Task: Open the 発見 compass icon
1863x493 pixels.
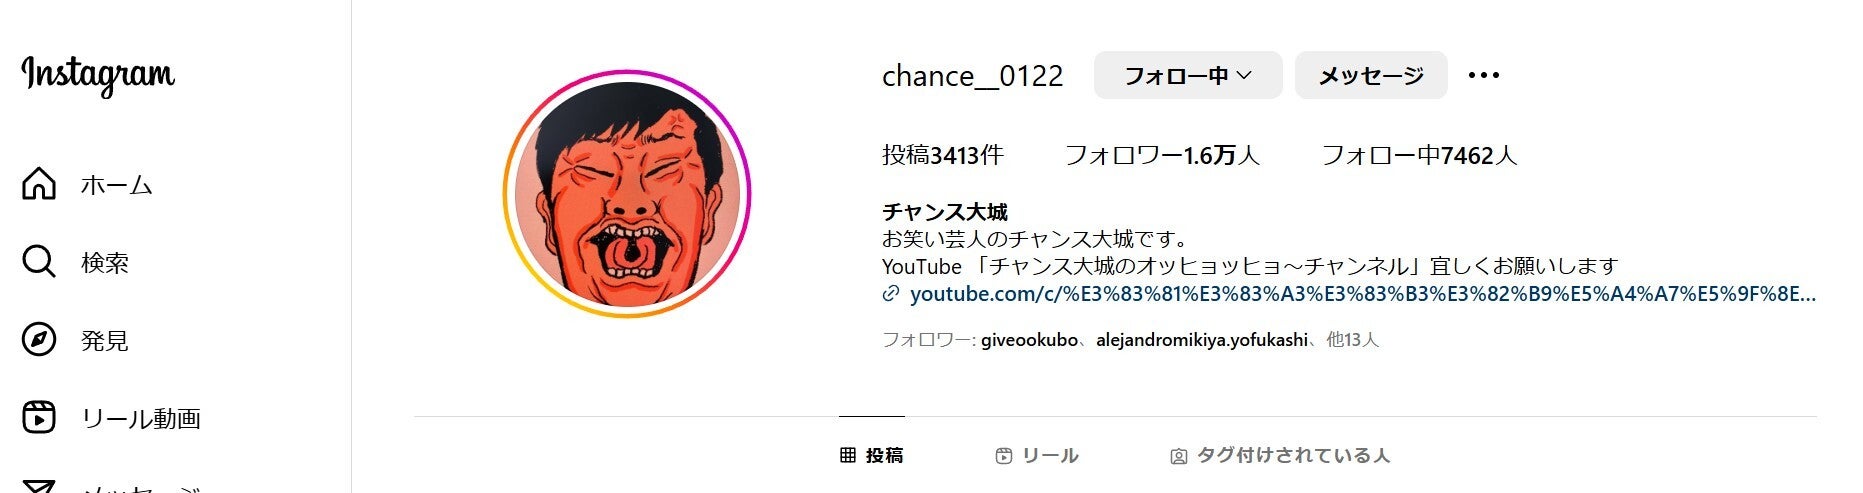Action: [x=39, y=340]
